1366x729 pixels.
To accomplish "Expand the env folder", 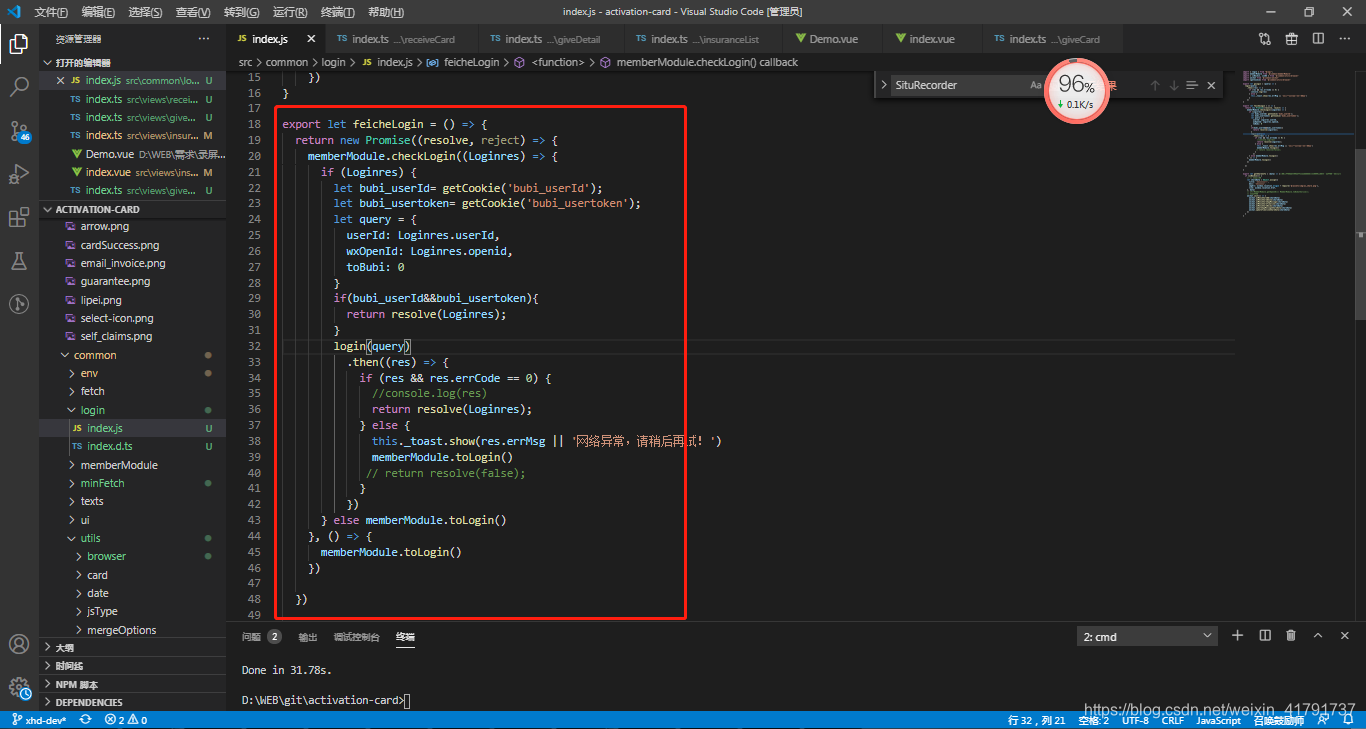I will pyautogui.click(x=132, y=373).
